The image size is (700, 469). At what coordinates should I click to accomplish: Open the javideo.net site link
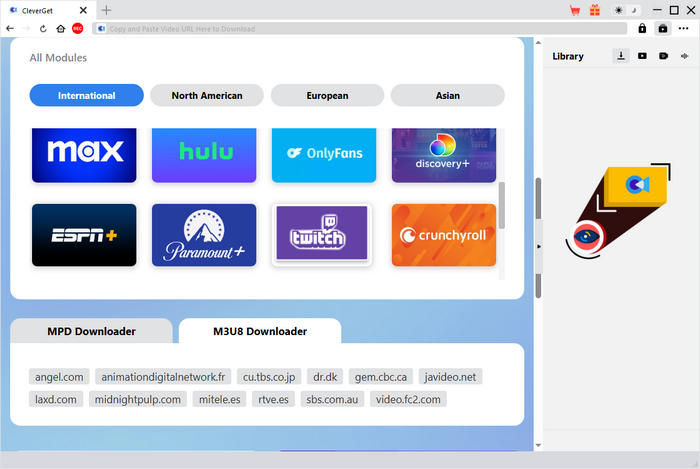[450, 377]
